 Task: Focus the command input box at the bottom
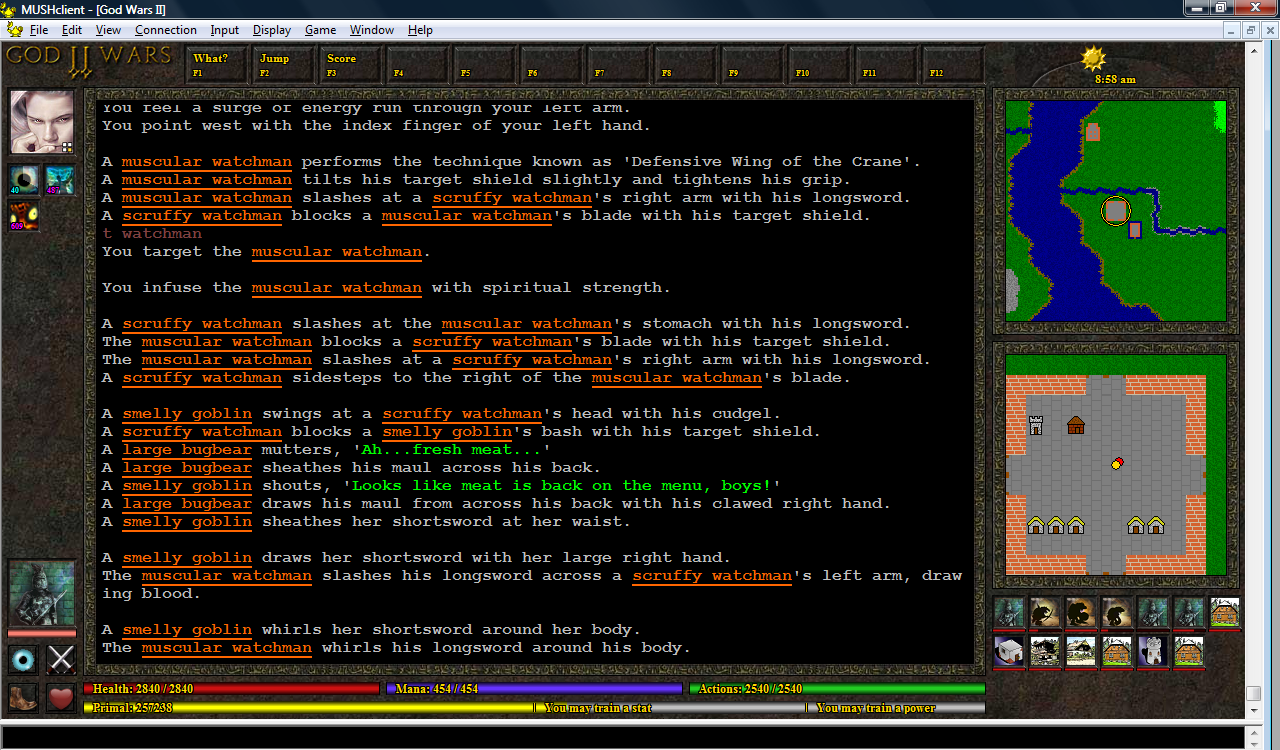coord(622,737)
